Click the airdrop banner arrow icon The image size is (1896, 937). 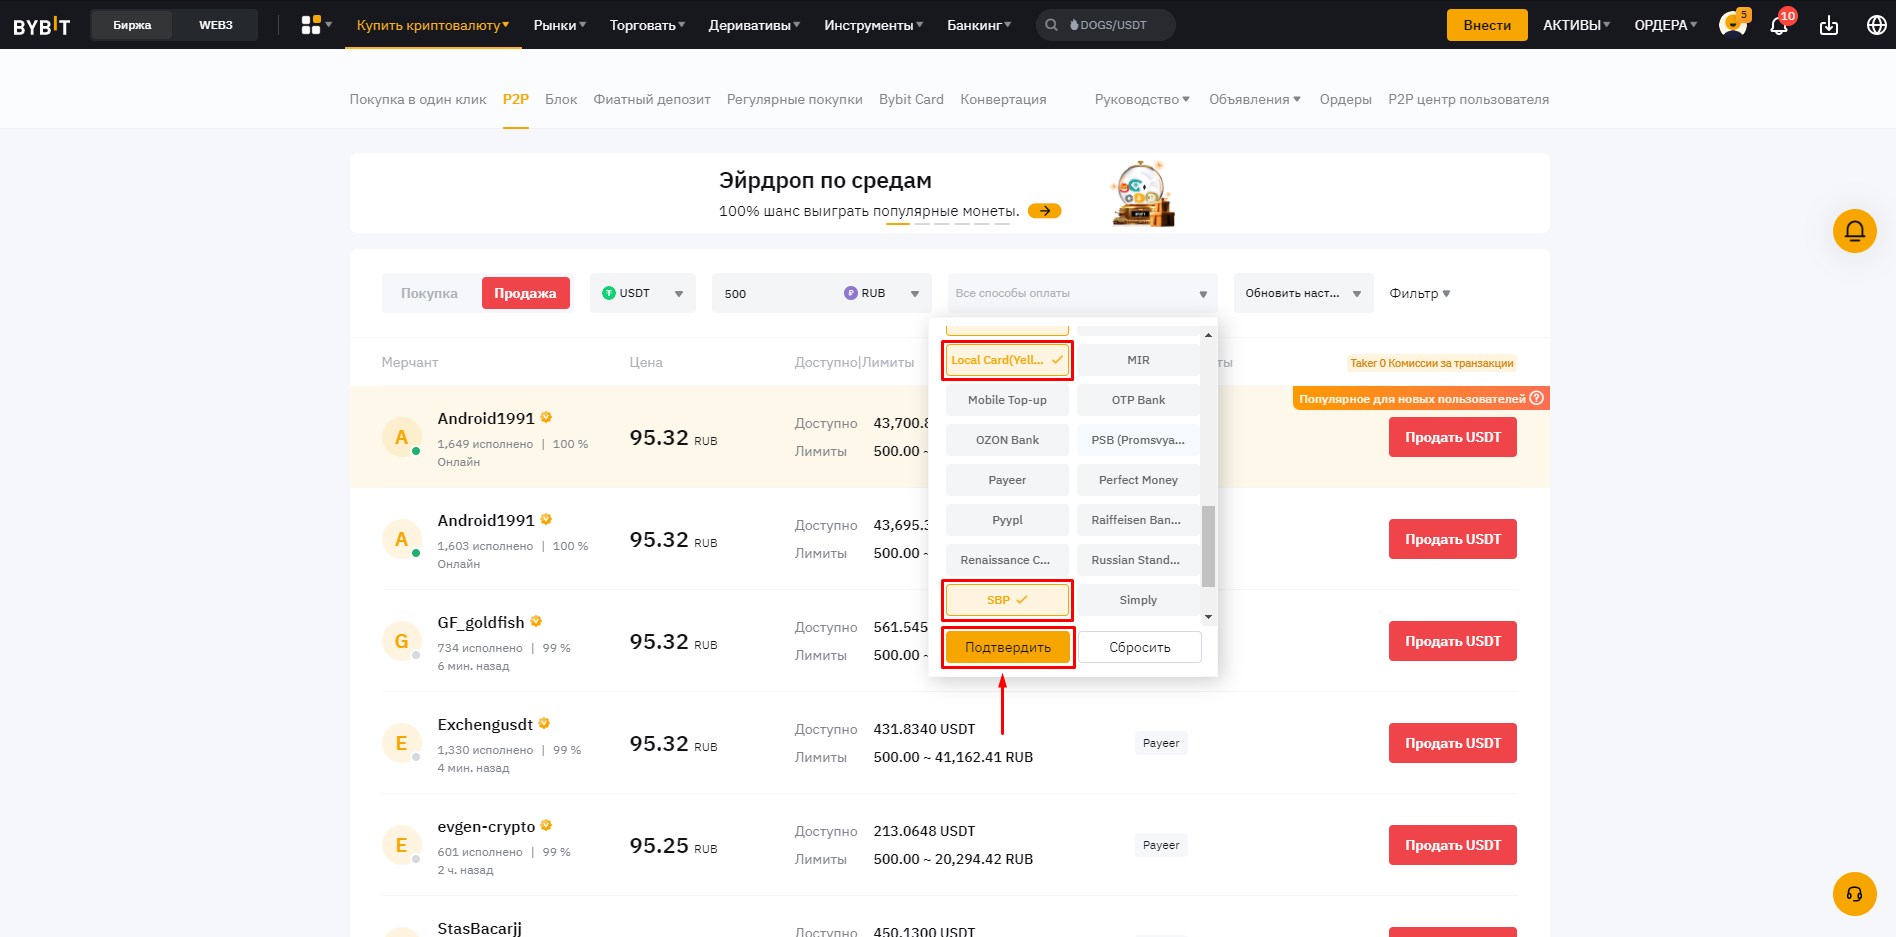(x=1044, y=211)
